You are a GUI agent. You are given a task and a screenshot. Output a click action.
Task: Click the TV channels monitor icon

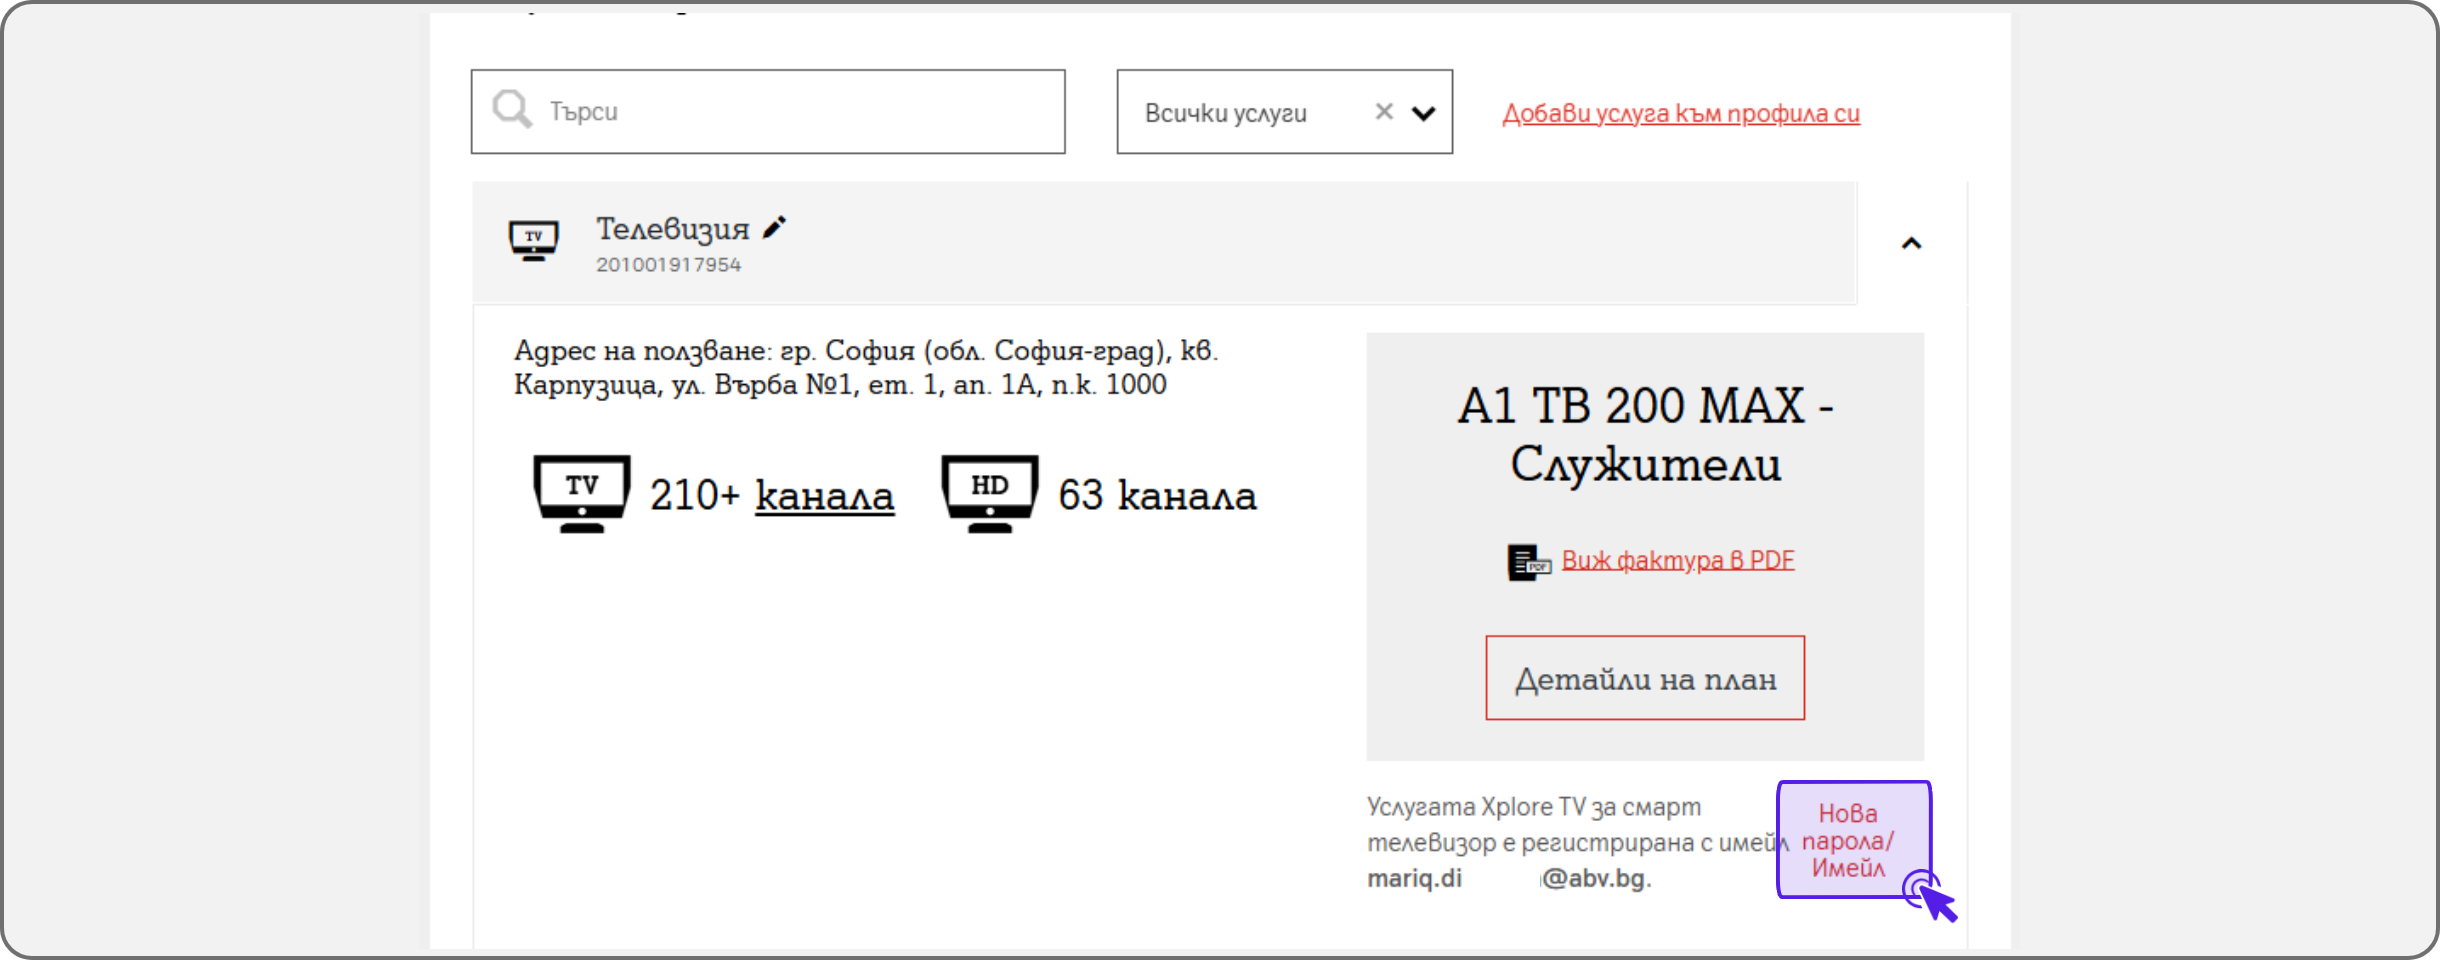(x=582, y=494)
